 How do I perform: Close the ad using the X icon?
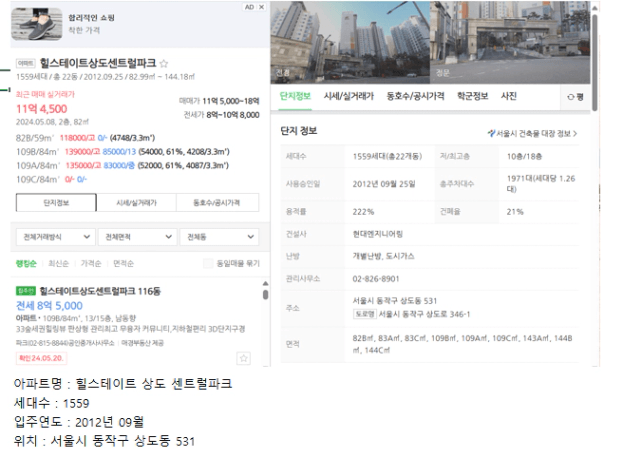[262, 7]
